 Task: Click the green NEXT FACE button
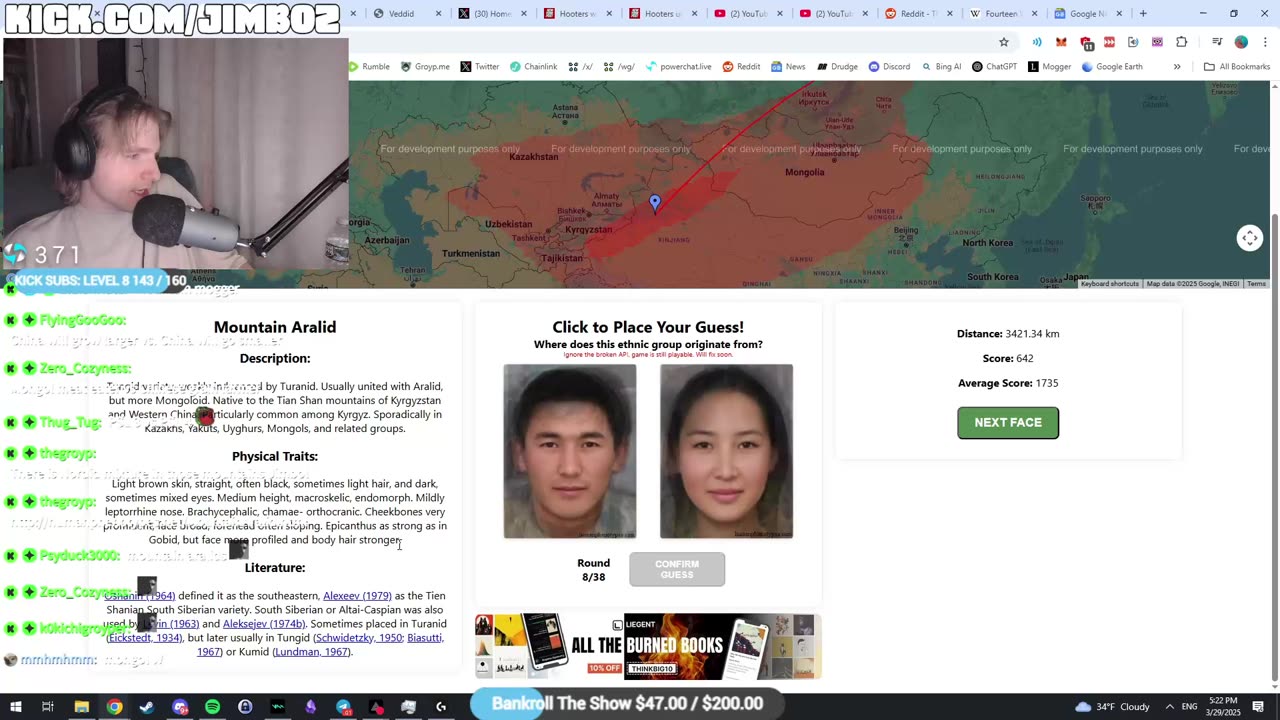coord(1008,422)
